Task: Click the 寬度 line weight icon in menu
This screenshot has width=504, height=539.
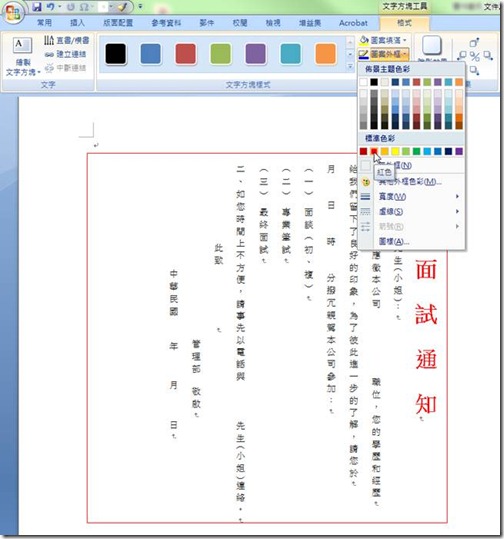Action: click(365, 197)
